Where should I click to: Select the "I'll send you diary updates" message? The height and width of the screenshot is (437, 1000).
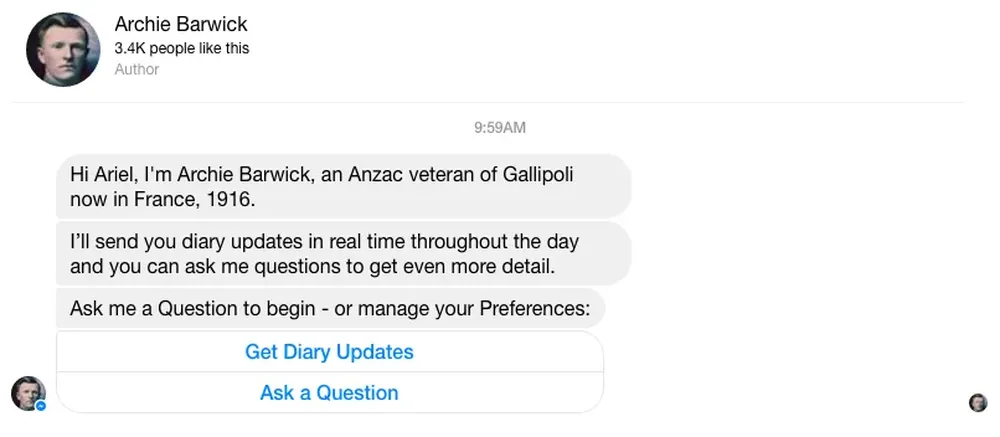point(342,255)
